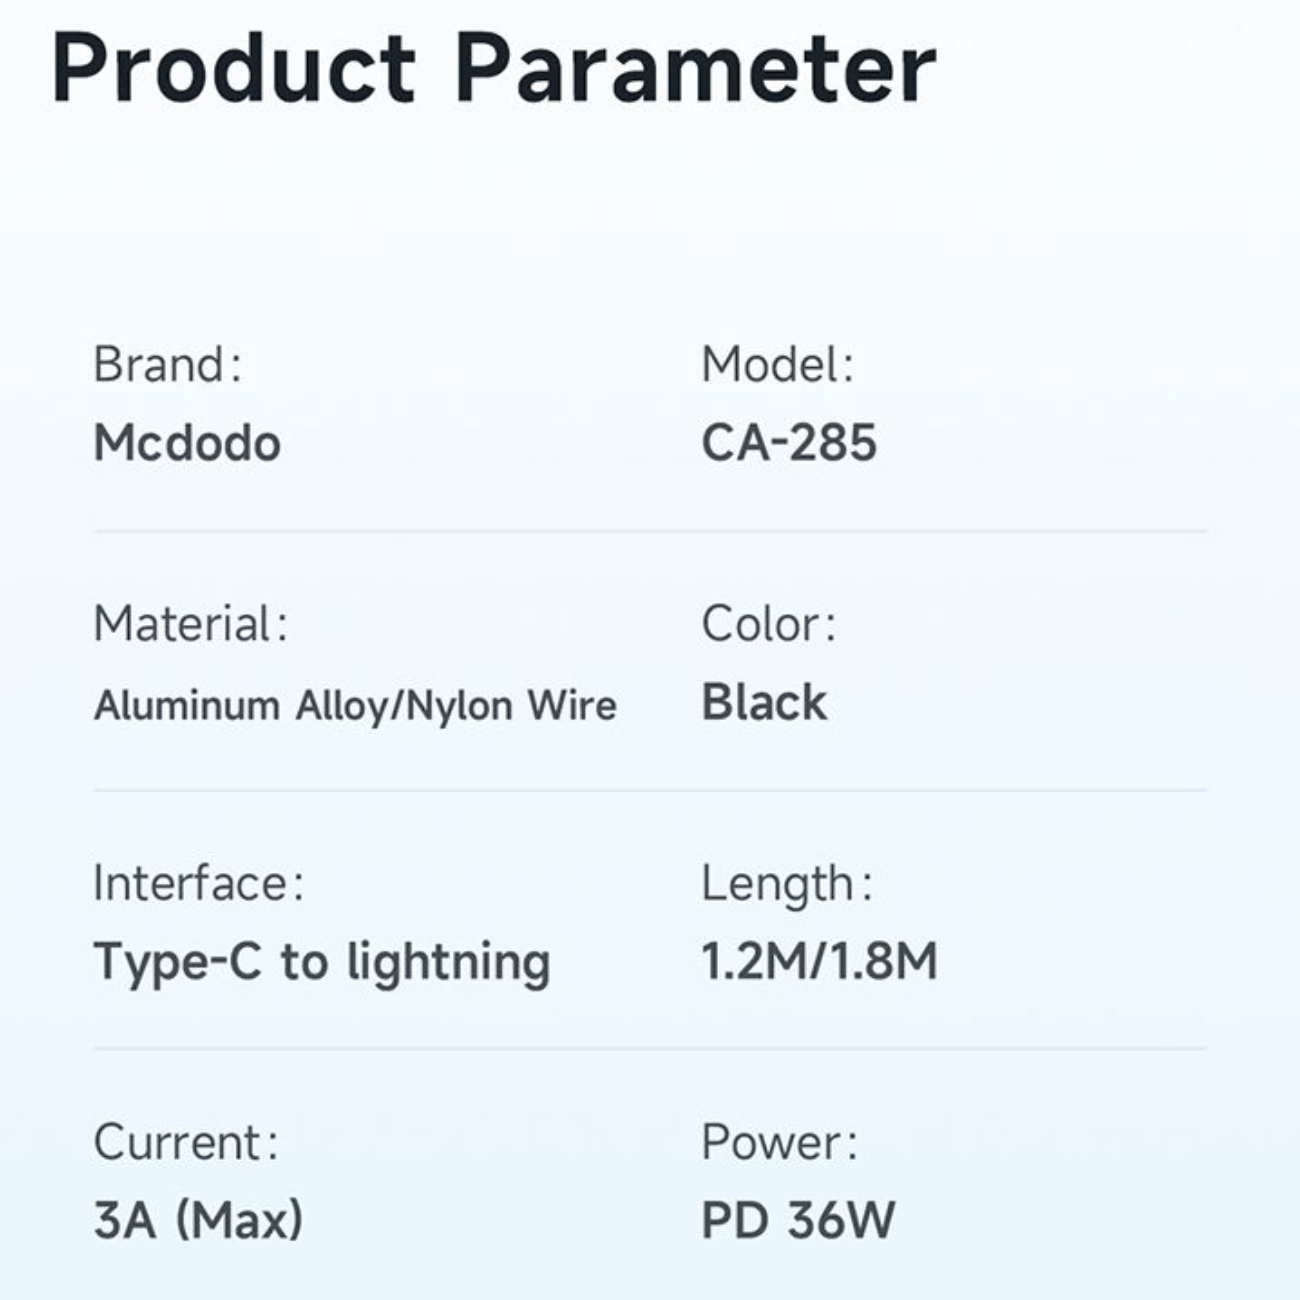Select the Type-C to lightning text

pyautogui.click(x=322, y=962)
